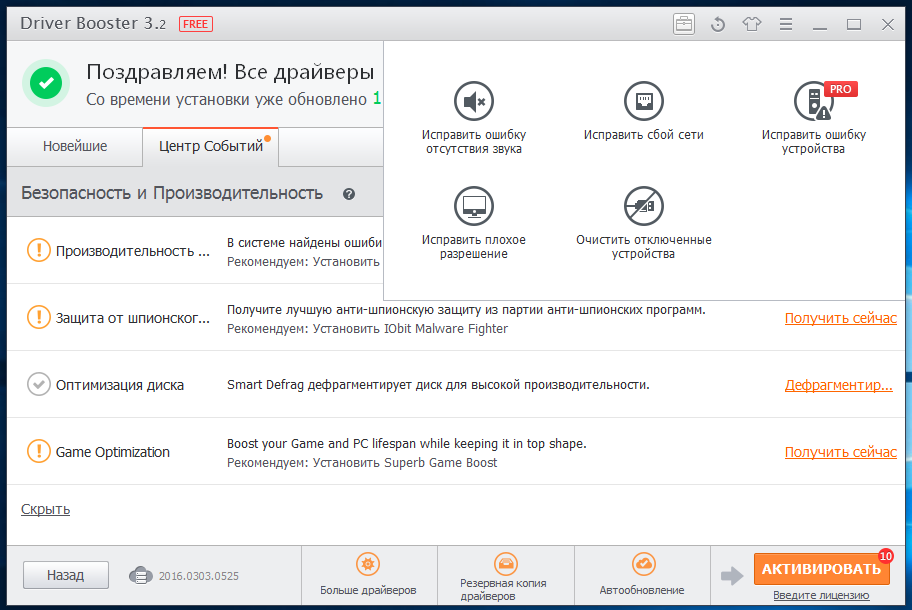Open 'Автообновление' cloud icon
Viewport: 912px width, 610px height.
coord(643,563)
